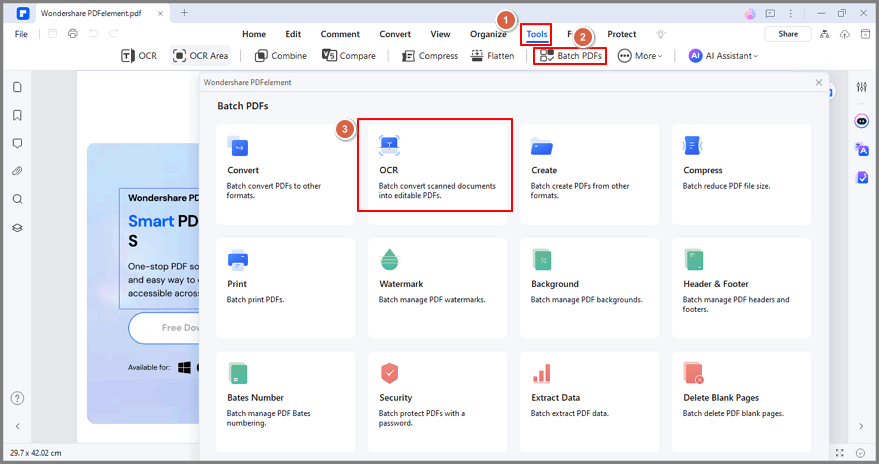The image size is (879, 464).
Task: Click the lightbulb tips icon
Action: pyautogui.click(x=661, y=34)
